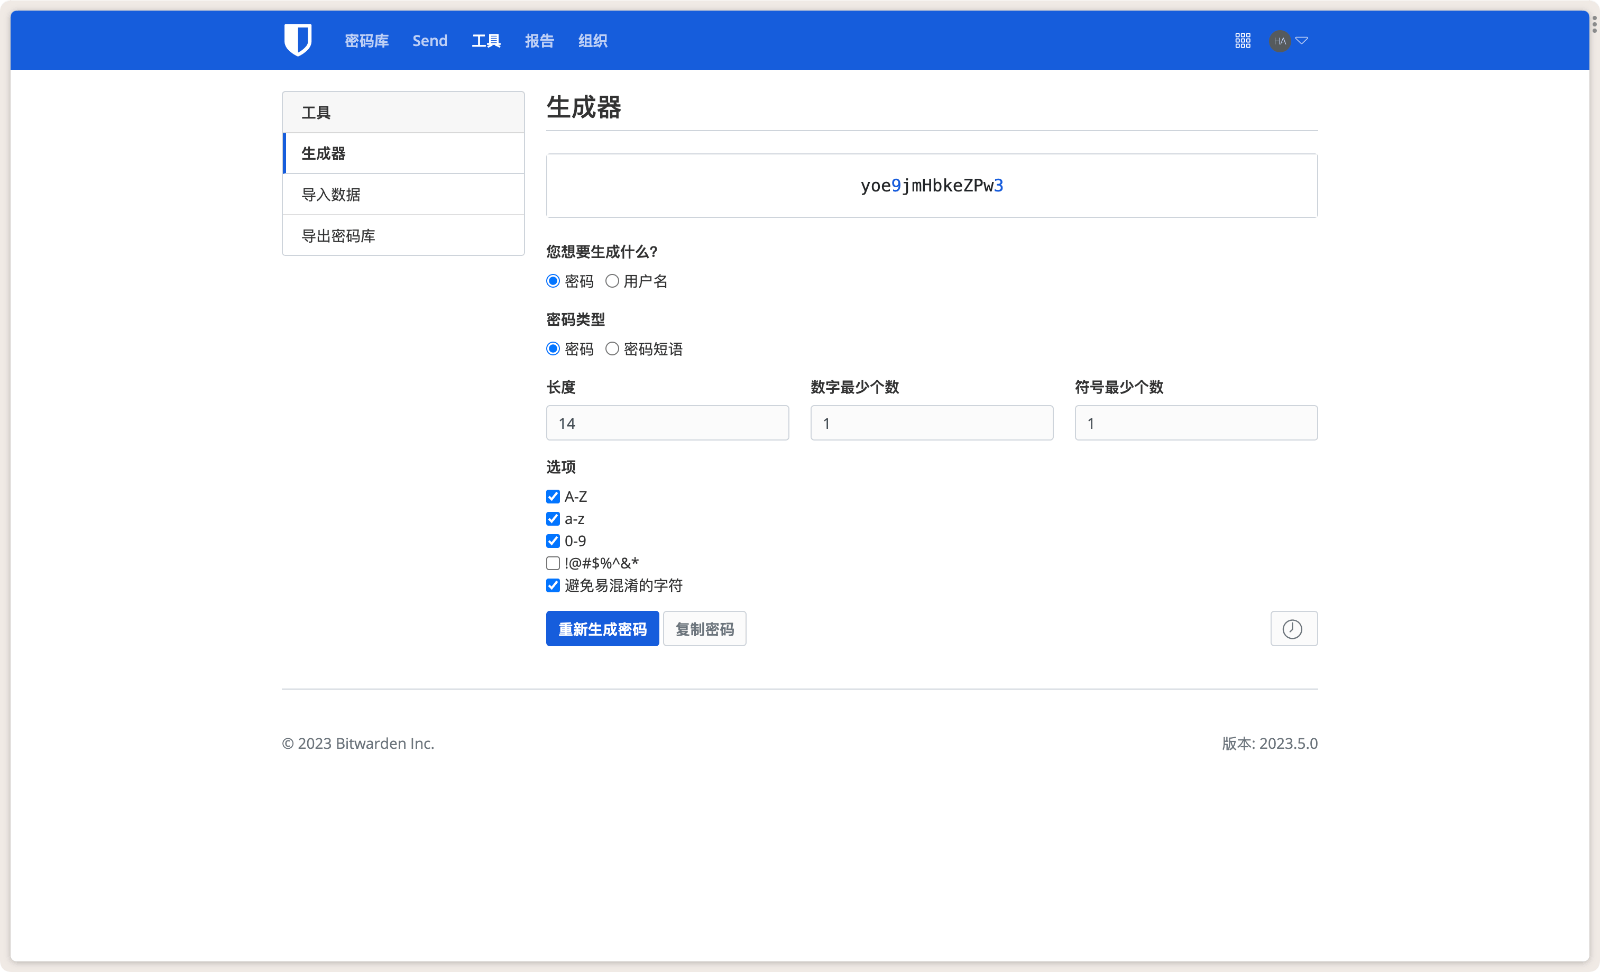Toggle 避免易混淆的字符 checkbox
This screenshot has height=972, width=1600.
[x=553, y=585]
